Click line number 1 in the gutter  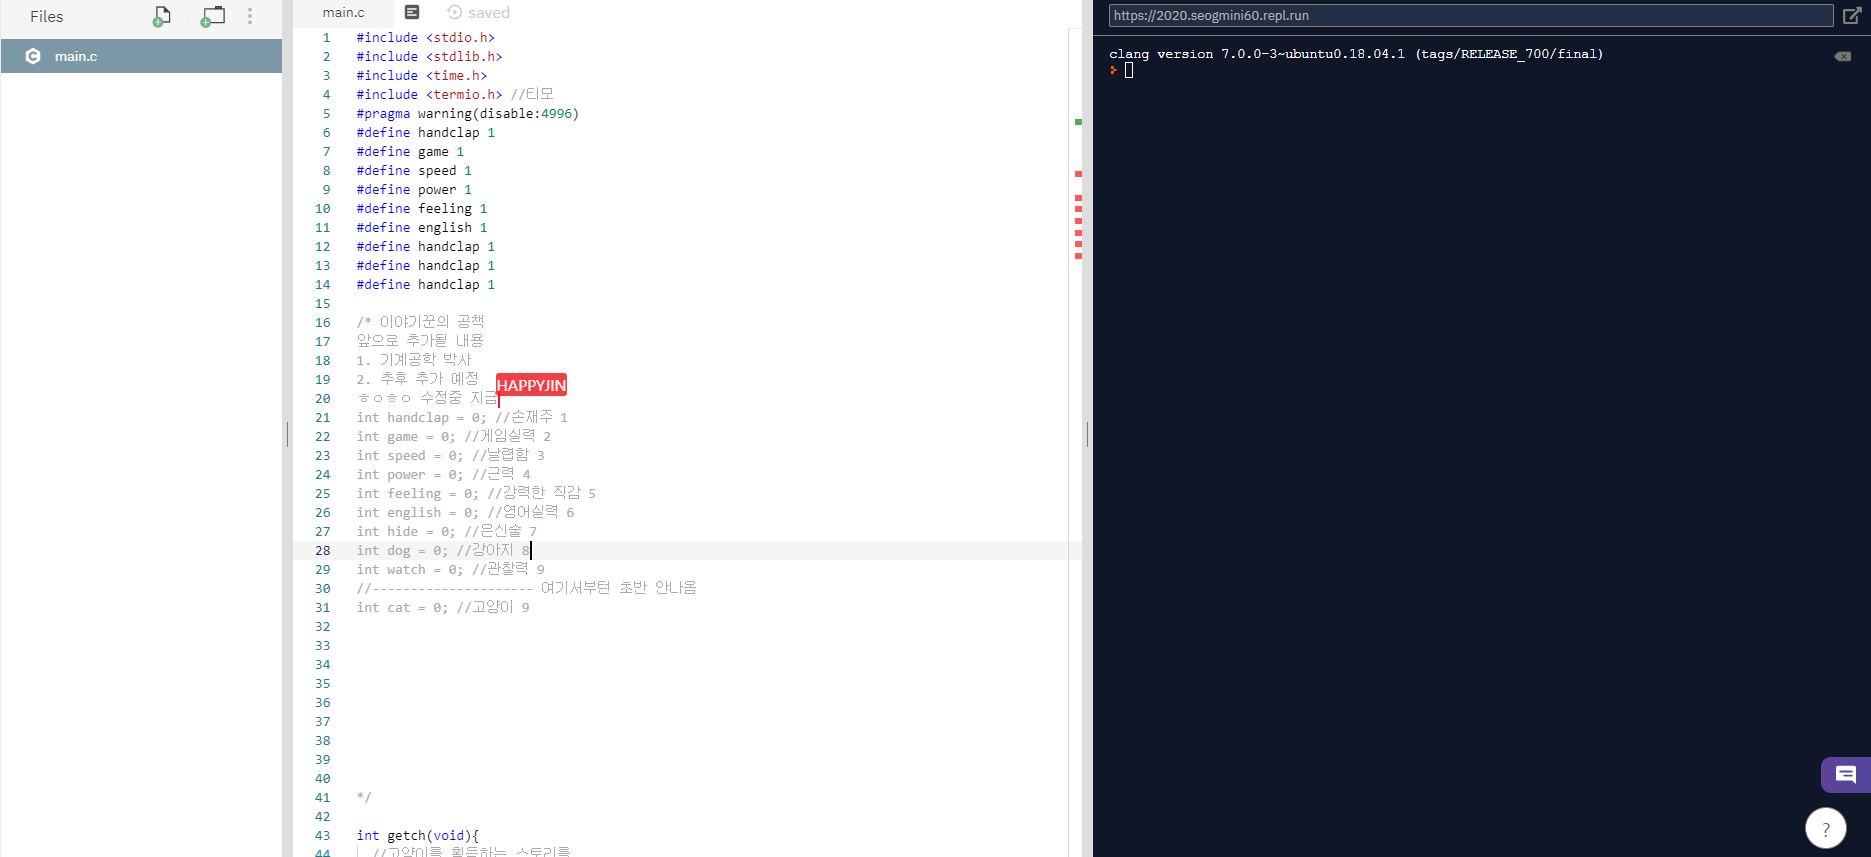coord(326,37)
